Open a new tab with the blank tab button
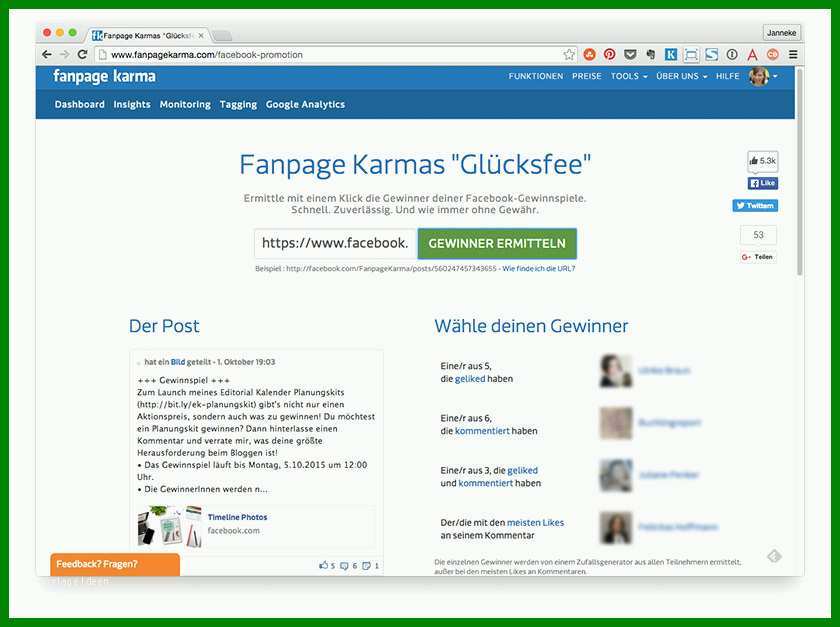Image resolution: width=840 pixels, height=627 pixels. [x=221, y=36]
